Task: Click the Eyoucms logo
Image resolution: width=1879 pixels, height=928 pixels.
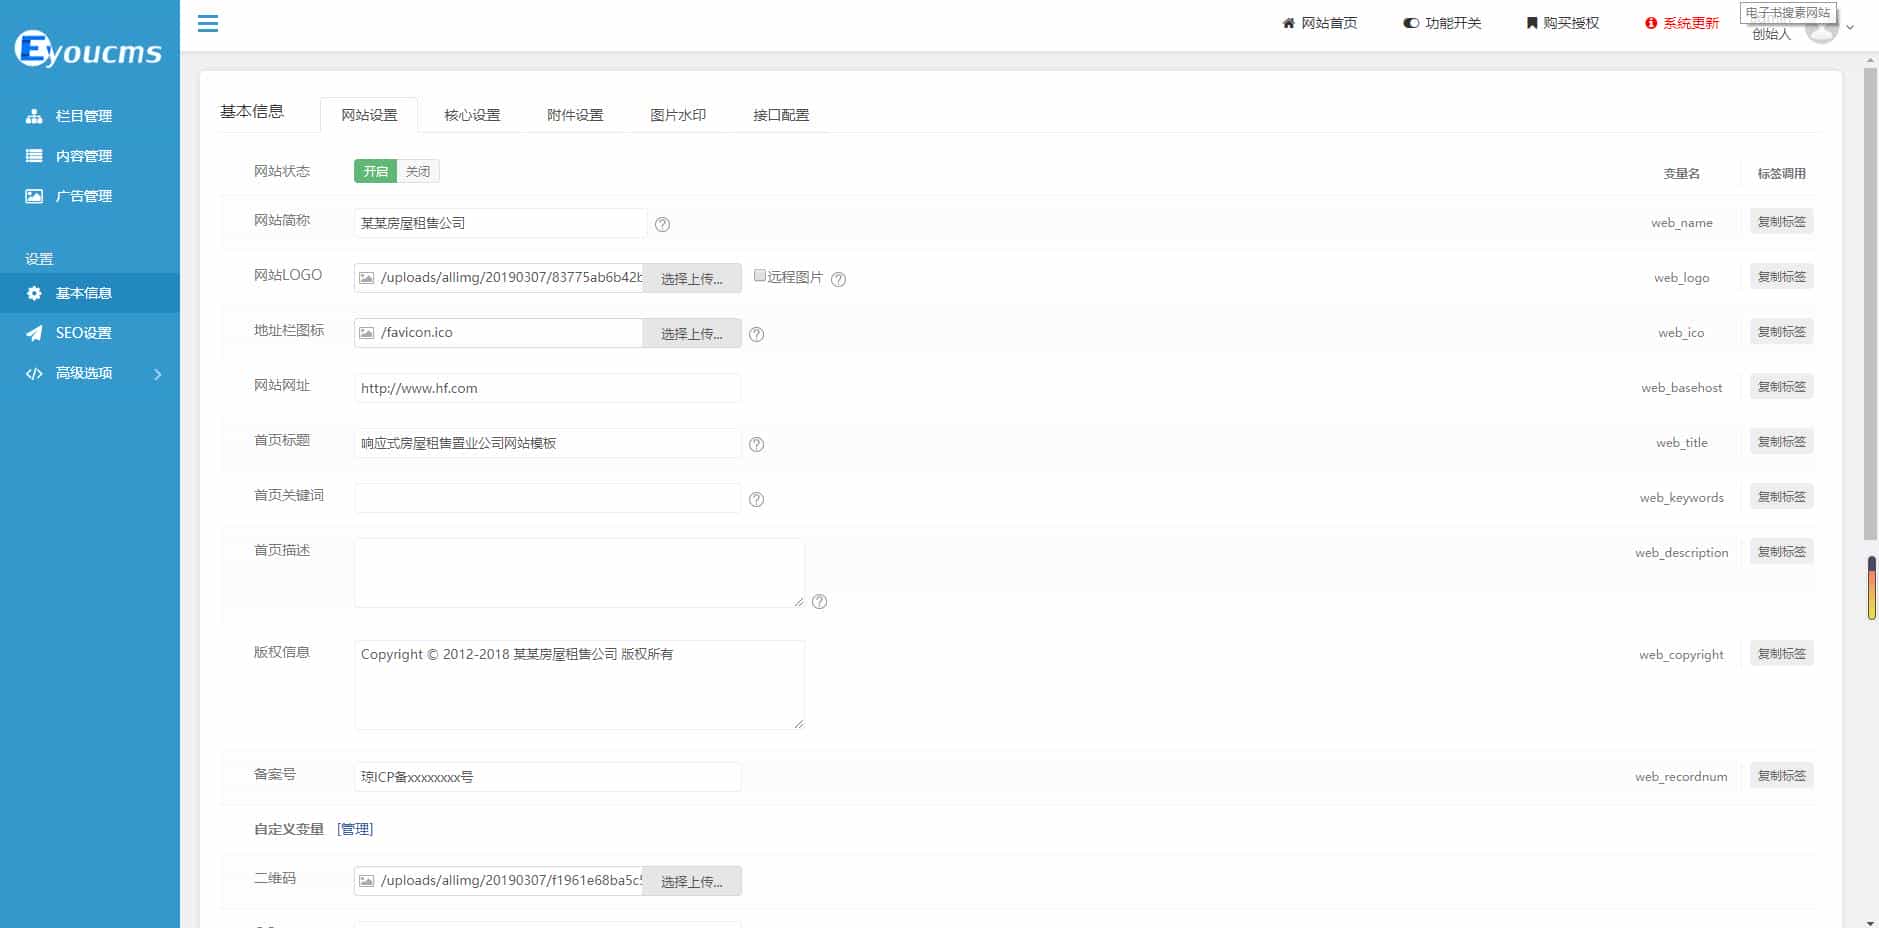Action: [88, 49]
